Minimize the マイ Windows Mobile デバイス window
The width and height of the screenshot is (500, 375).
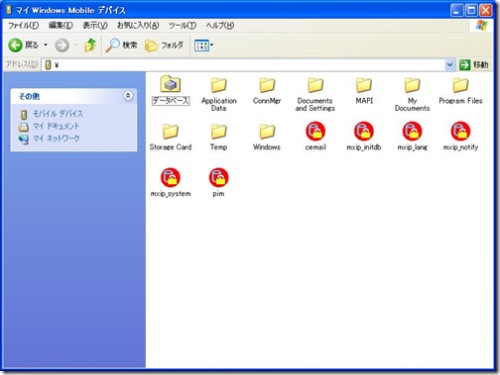point(456,10)
